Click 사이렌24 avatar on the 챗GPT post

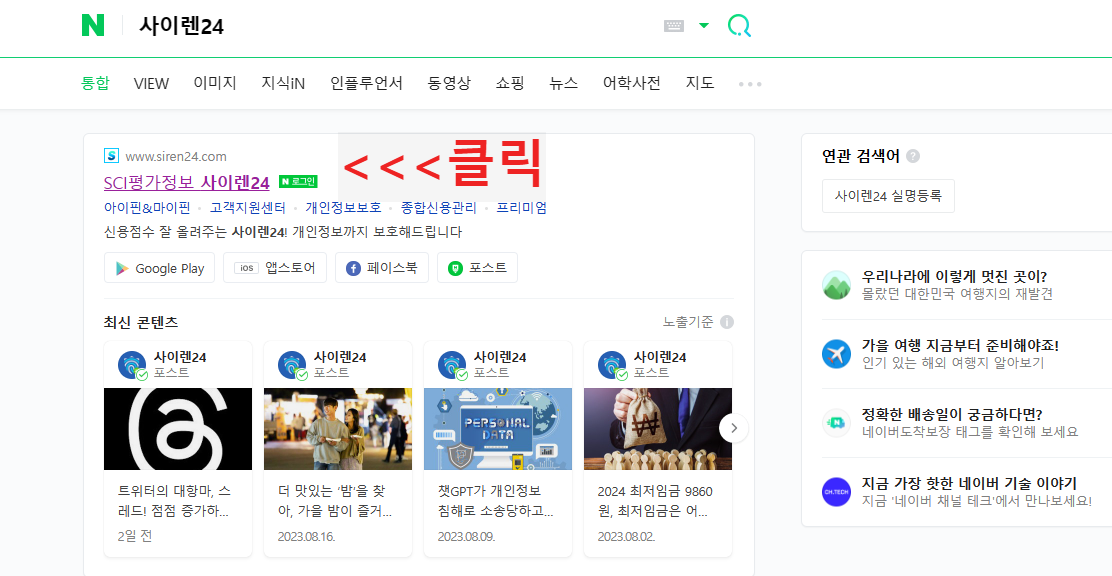click(x=452, y=365)
